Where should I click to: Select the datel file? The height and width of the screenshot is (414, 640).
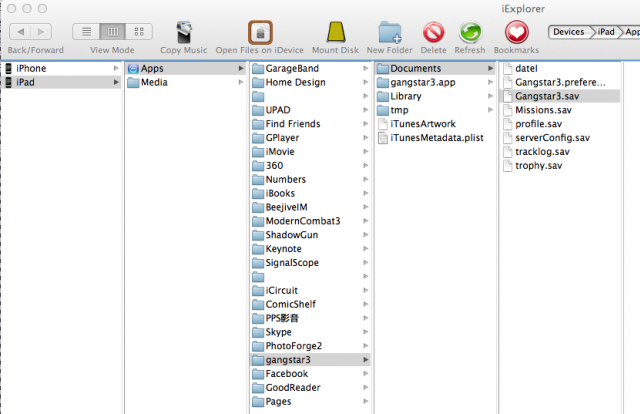click(560, 68)
